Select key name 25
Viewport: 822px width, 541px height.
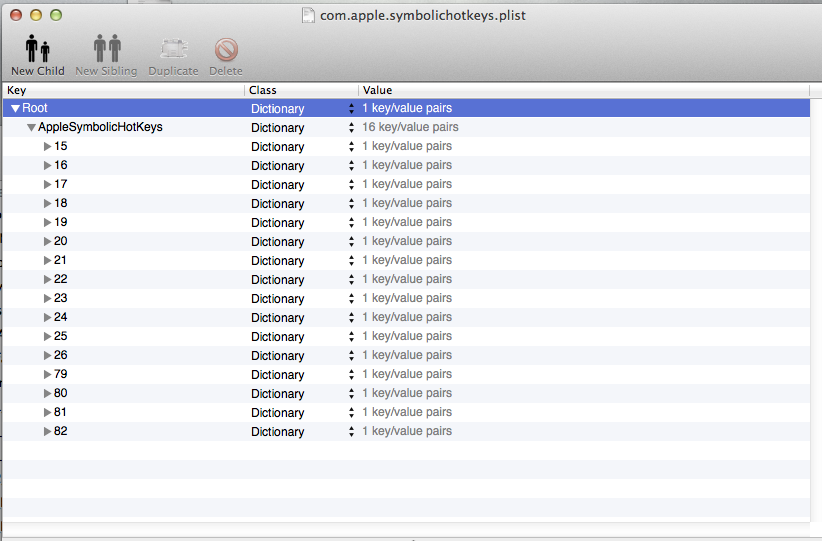[61, 336]
